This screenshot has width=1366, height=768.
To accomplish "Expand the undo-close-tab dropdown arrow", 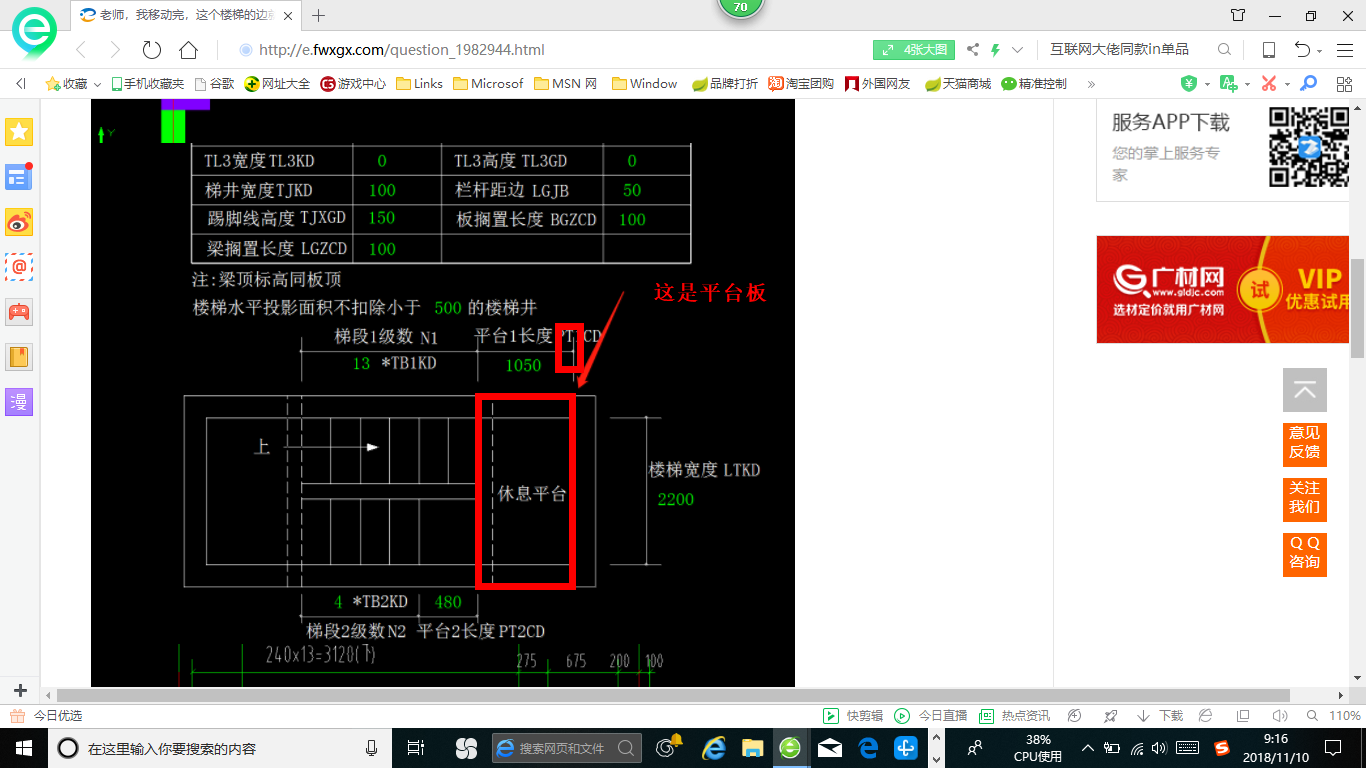I will 1320,51.
